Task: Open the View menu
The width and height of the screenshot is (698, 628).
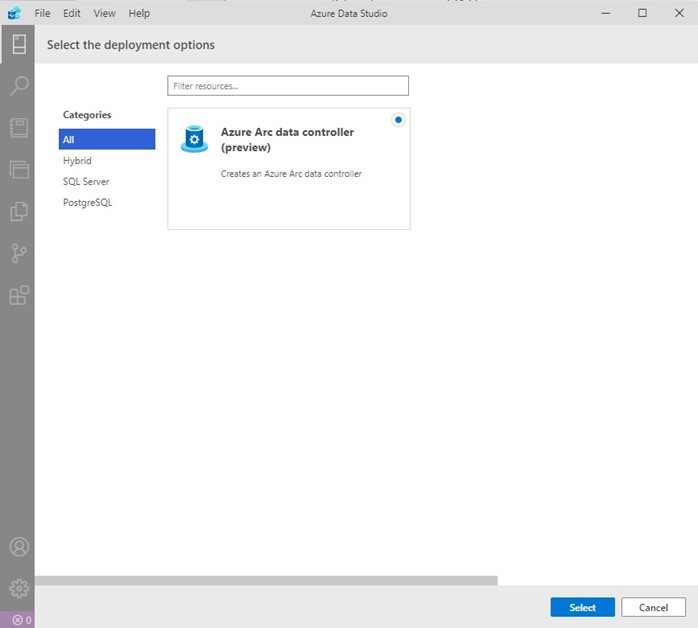Action: (x=104, y=13)
